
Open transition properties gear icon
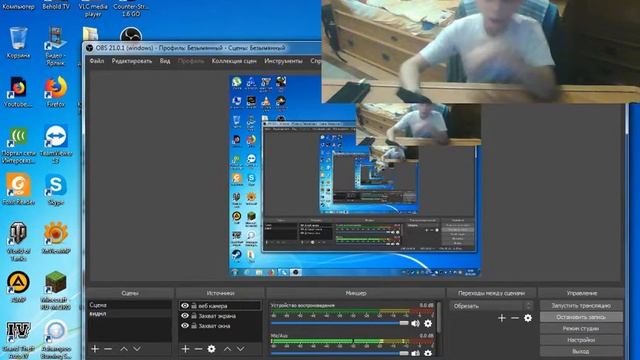(x=528, y=318)
